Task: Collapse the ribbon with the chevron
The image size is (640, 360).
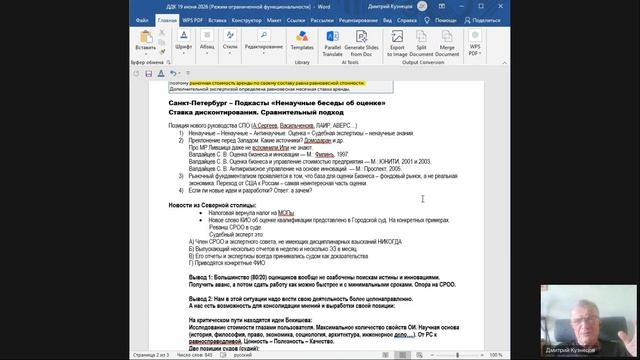Action: click(x=504, y=63)
